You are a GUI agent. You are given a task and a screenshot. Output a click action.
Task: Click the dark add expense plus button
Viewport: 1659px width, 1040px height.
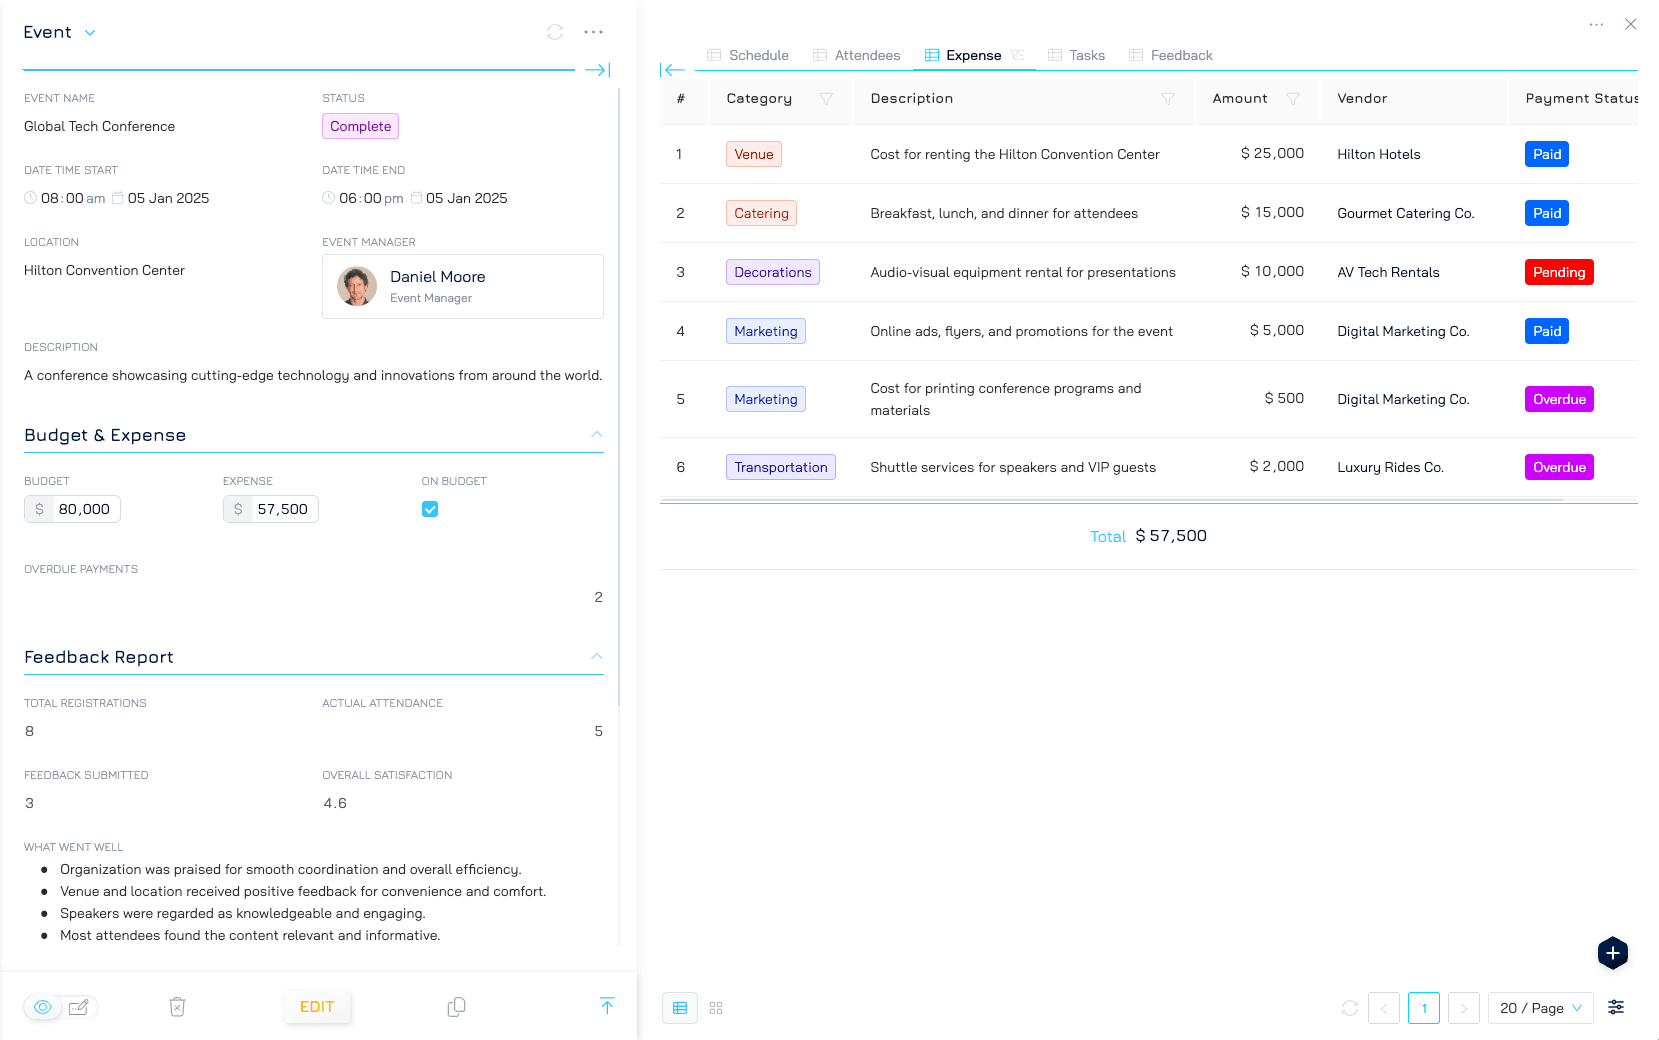tap(1612, 953)
